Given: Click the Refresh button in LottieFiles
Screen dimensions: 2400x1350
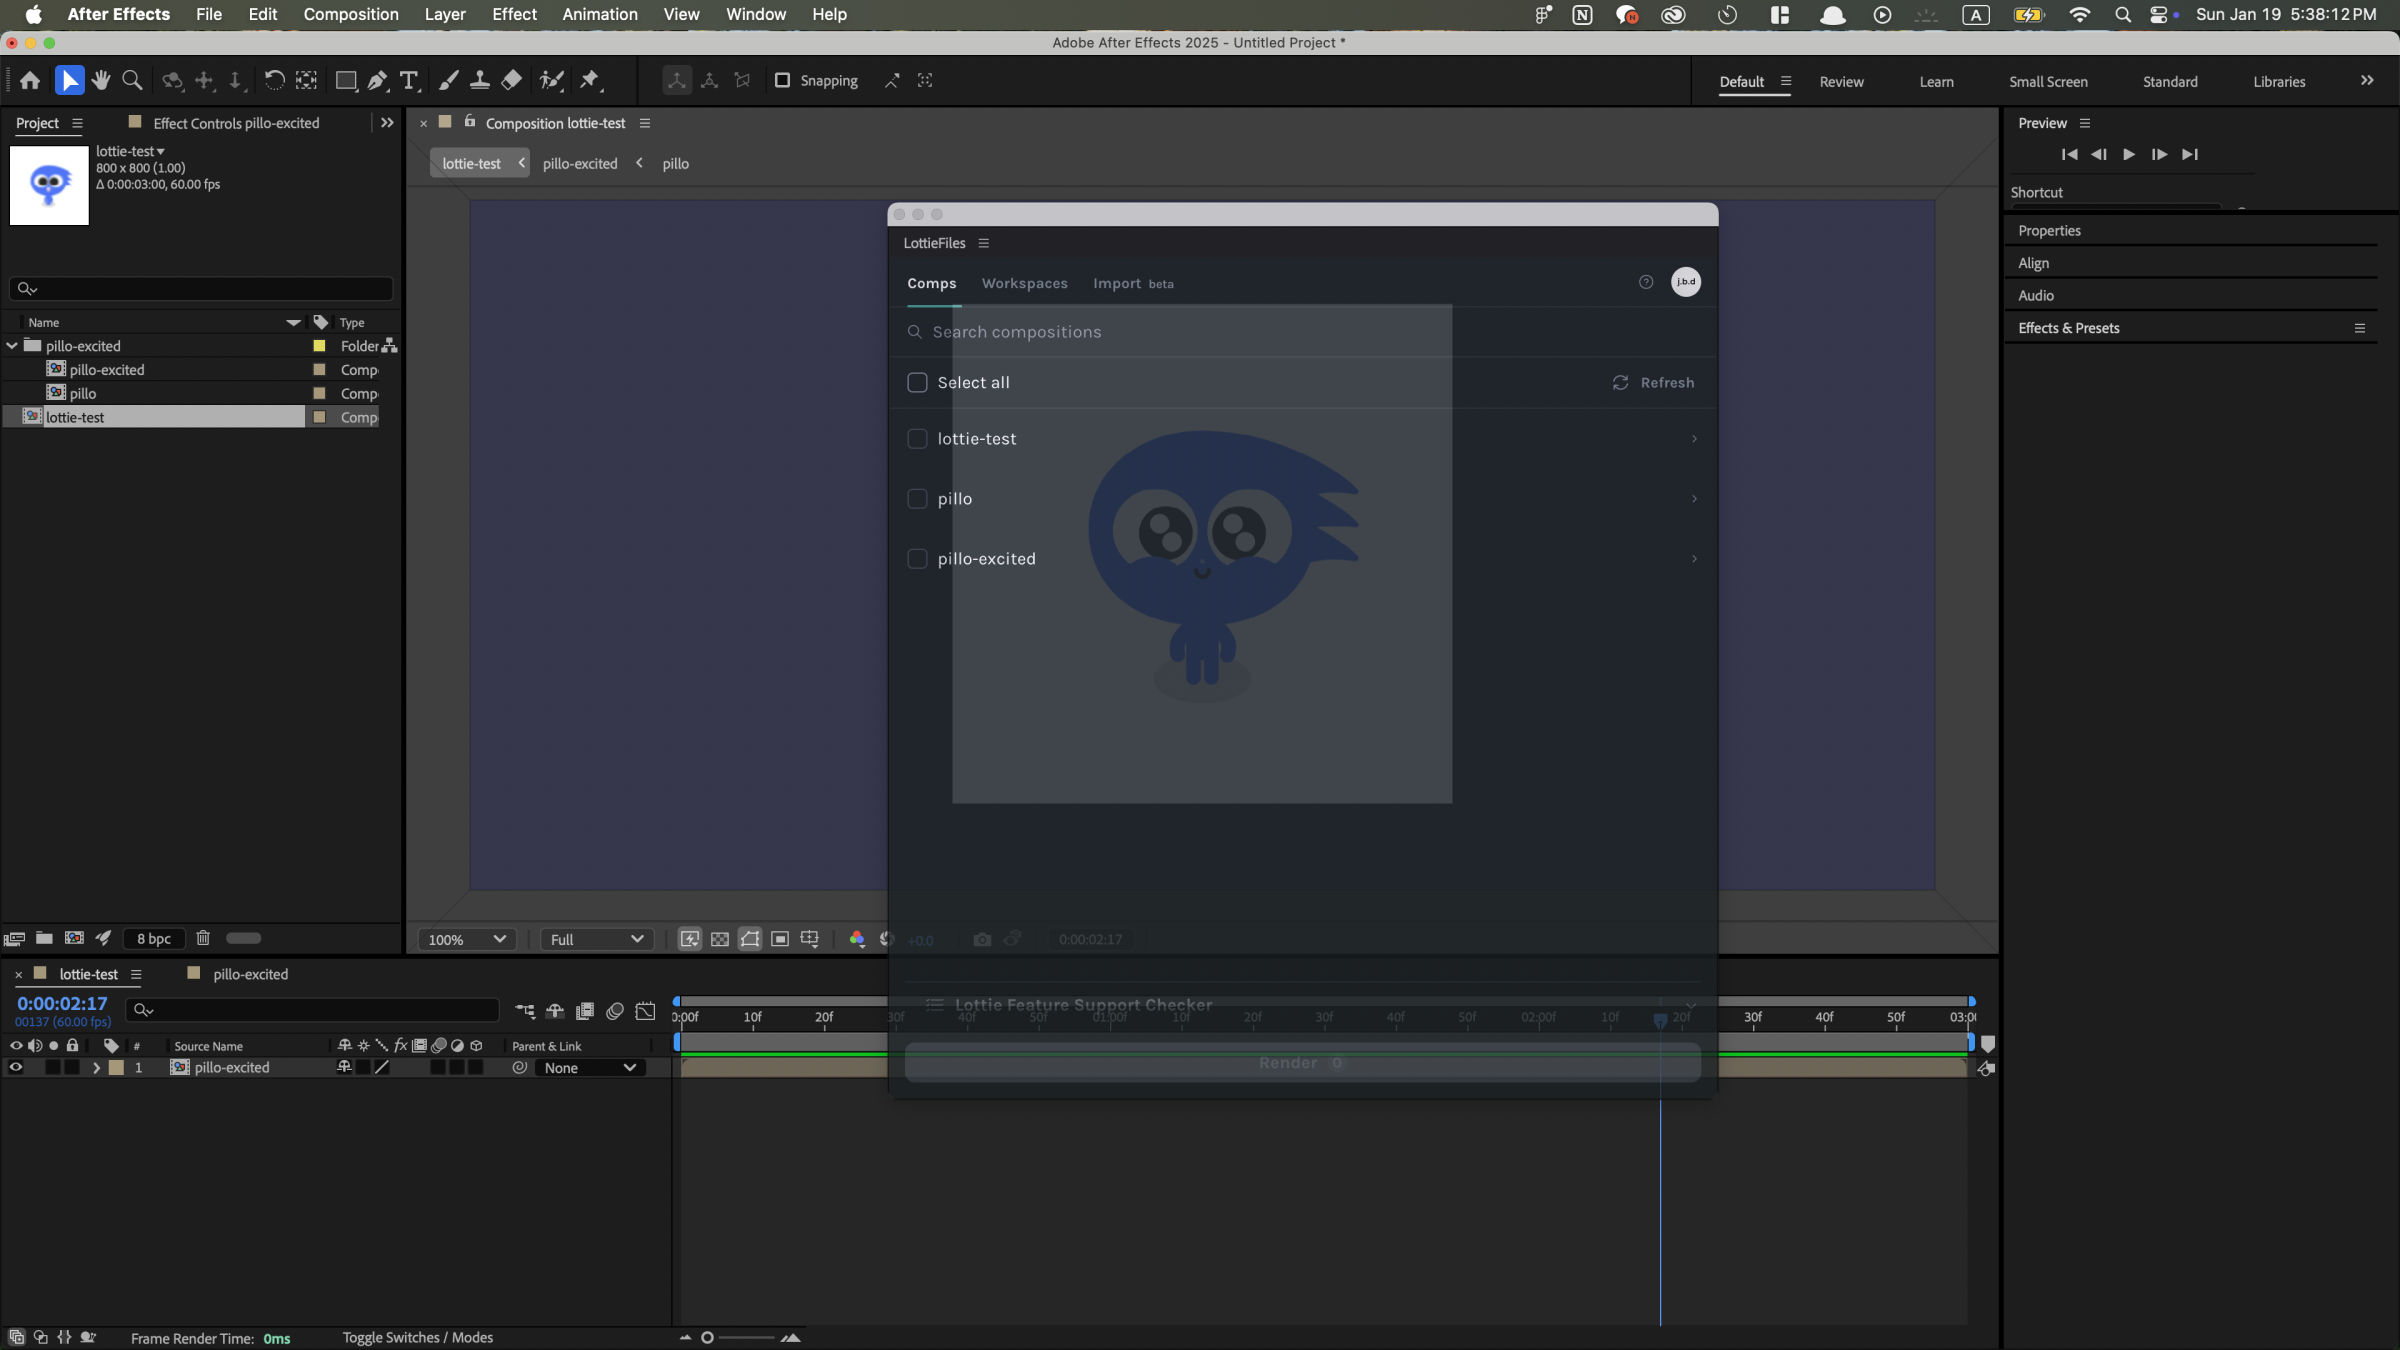Looking at the screenshot, I should pyautogui.click(x=1653, y=382).
